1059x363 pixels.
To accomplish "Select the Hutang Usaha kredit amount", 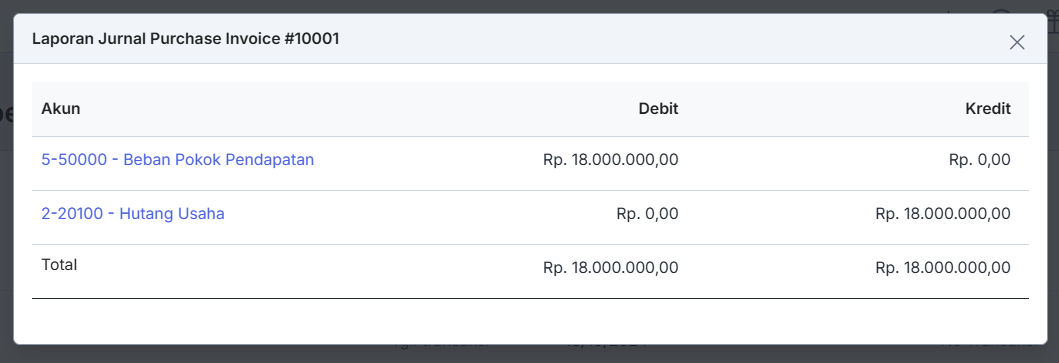I will click(x=943, y=214).
